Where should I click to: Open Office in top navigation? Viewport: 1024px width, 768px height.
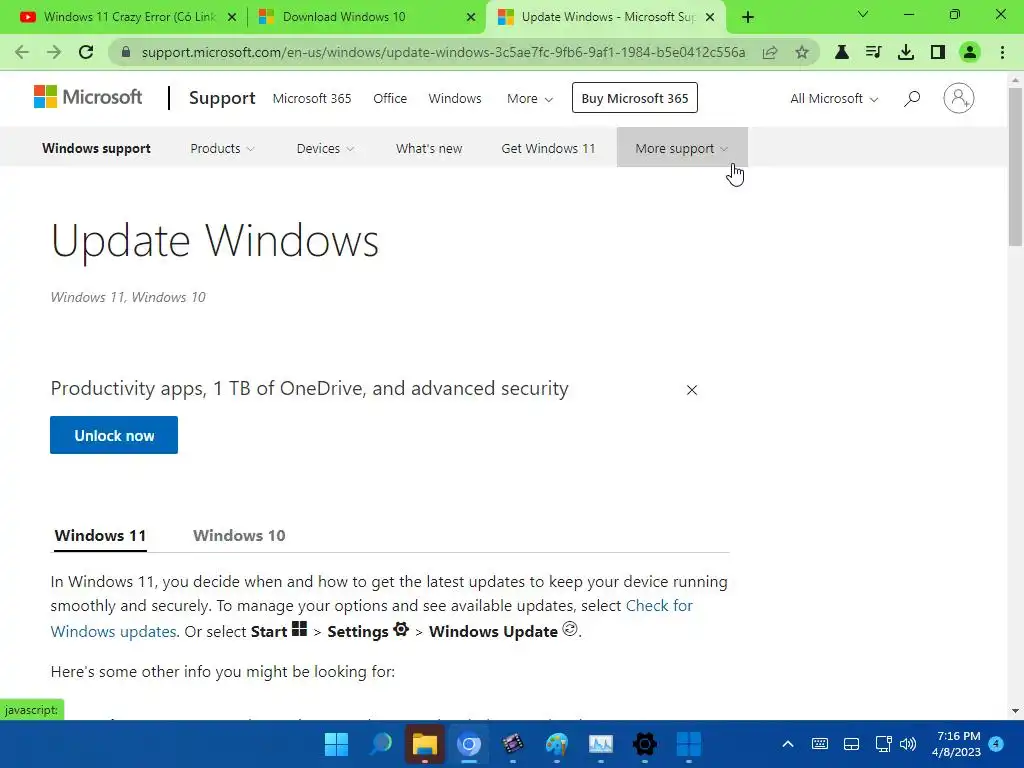(390, 99)
